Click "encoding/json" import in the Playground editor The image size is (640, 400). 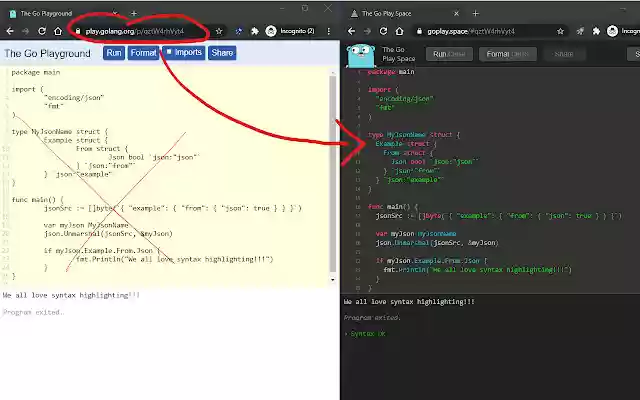coord(74,98)
